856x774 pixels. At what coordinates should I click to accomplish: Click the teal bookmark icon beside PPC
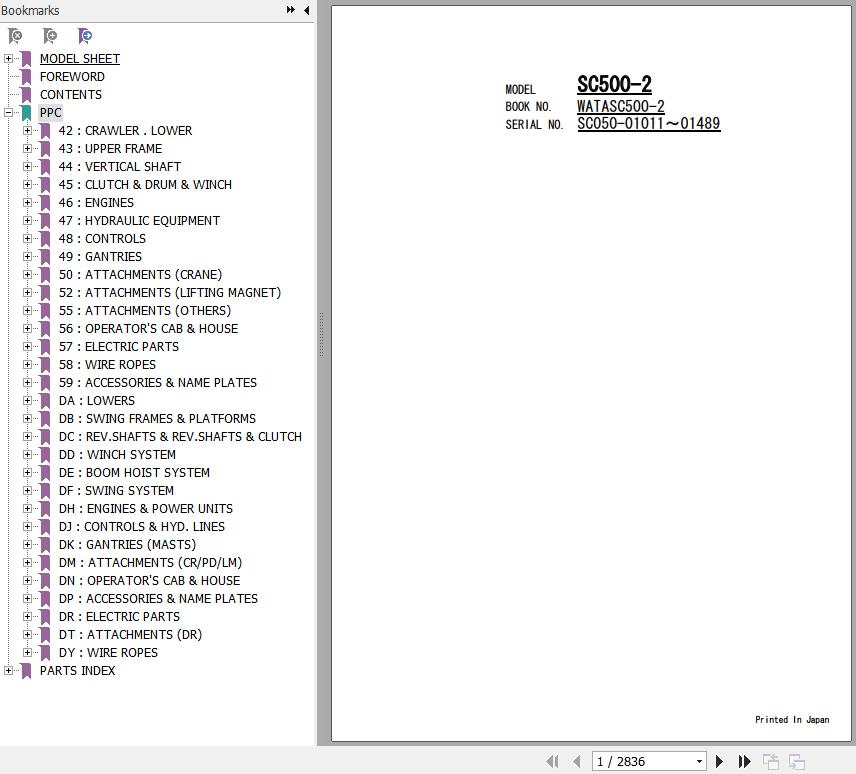(26, 113)
